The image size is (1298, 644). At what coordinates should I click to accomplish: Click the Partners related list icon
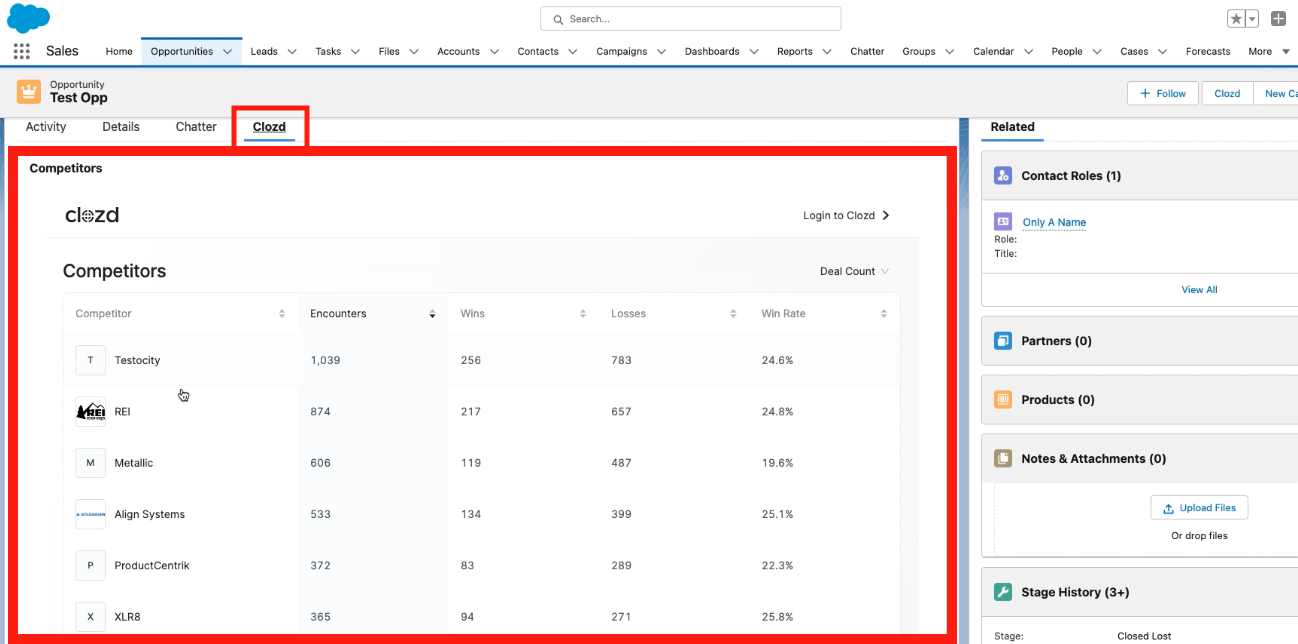point(1003,341)
